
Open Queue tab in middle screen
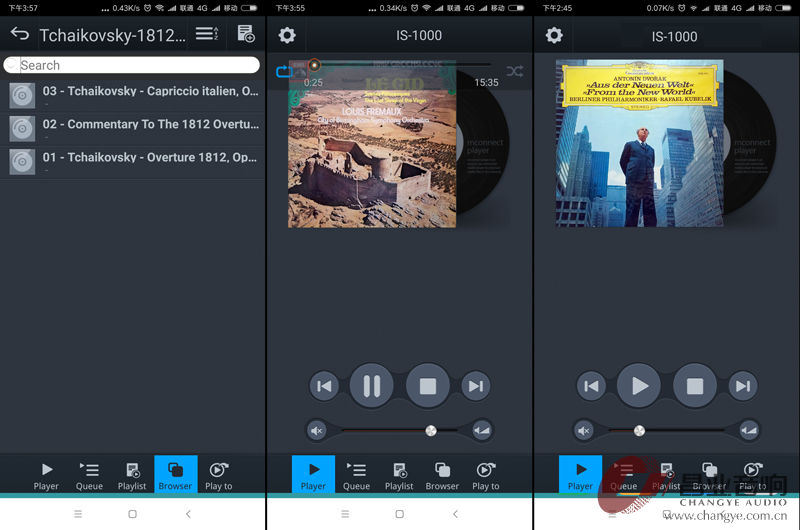(x=356, y=475)
